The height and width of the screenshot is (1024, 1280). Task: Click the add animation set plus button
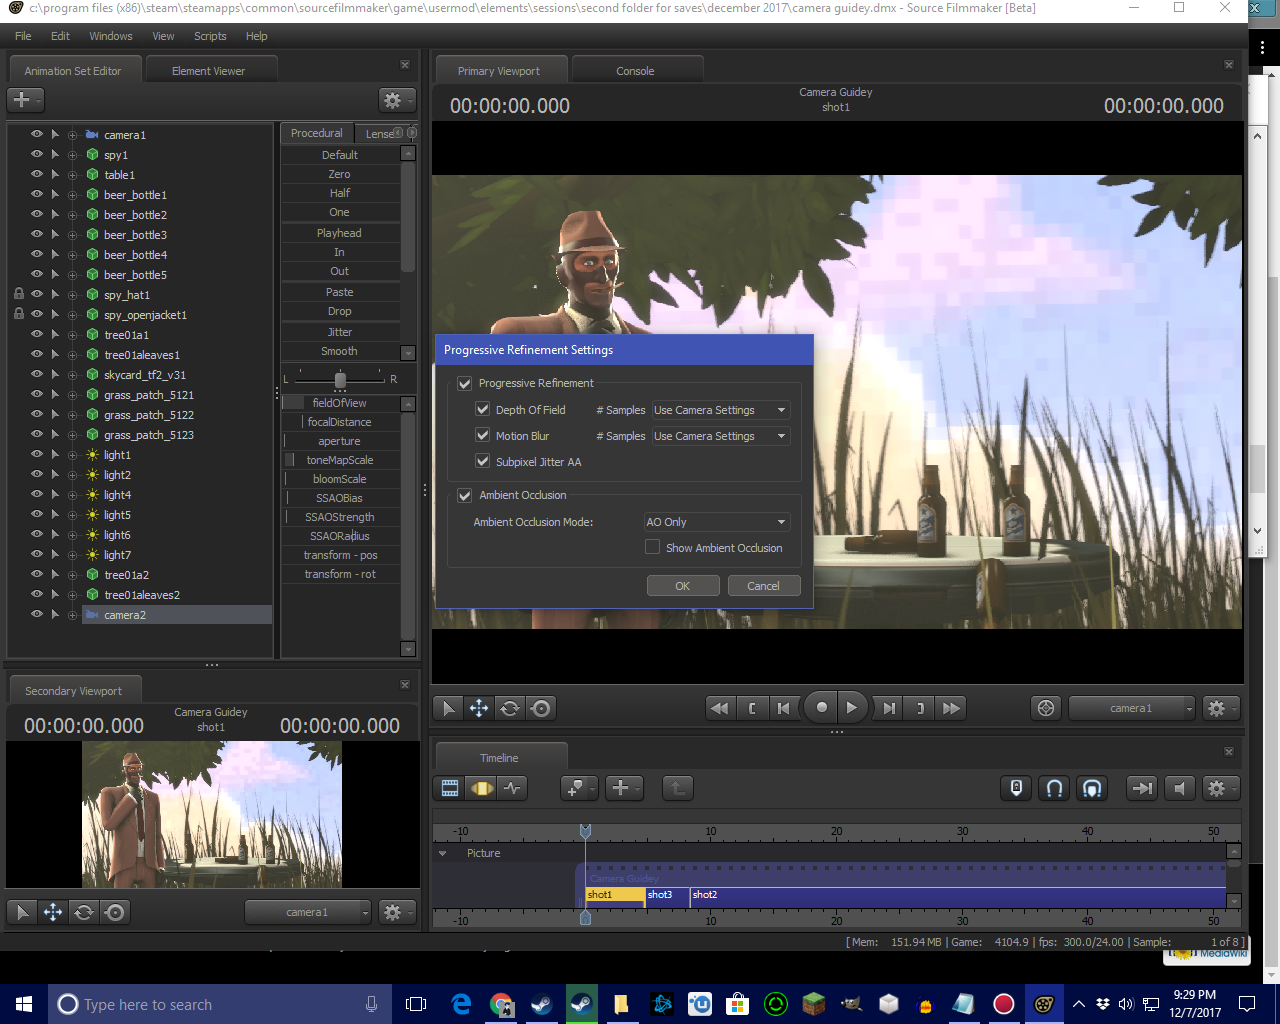click(24, 100)
